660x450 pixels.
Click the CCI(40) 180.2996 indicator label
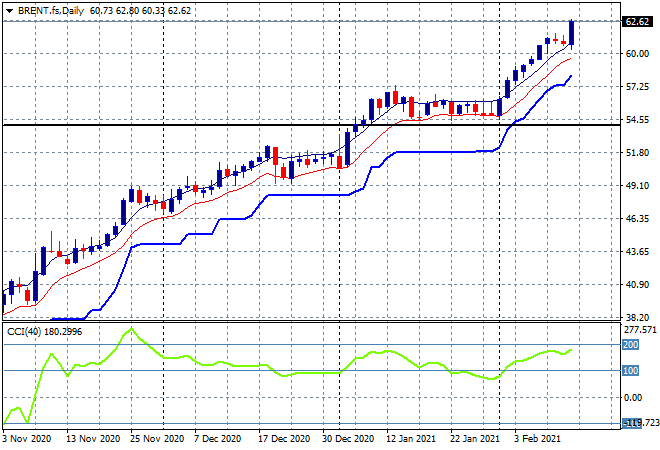click(x=45, y=332)
